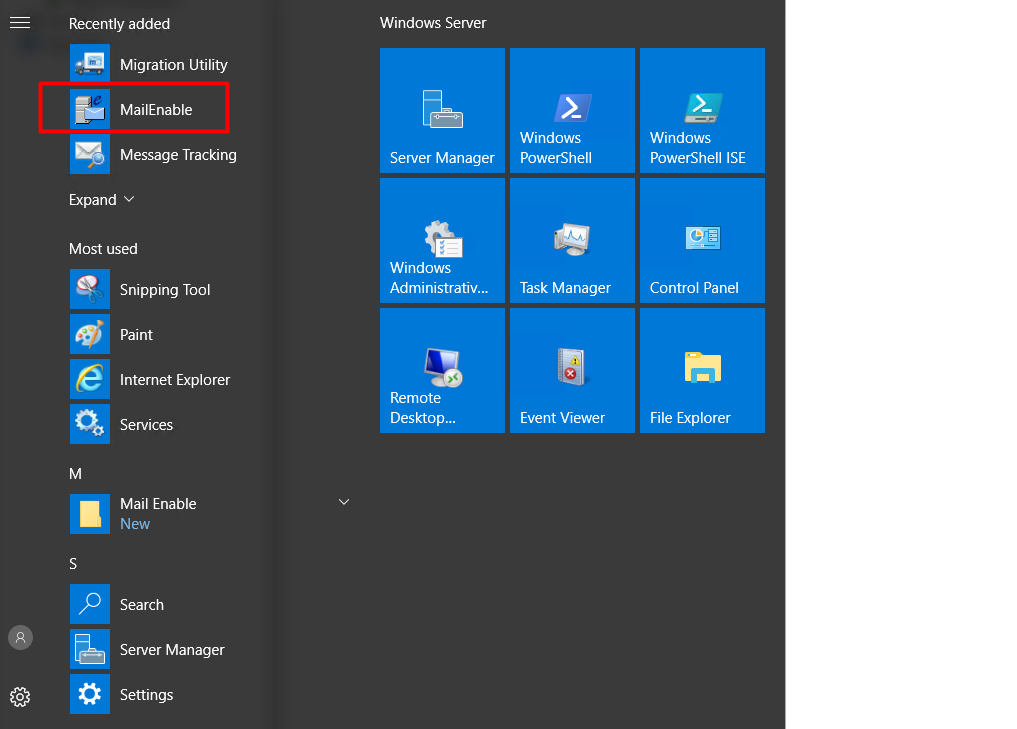Click the Services label text
This screenshot has width=1017, height=729.
click(x=147, y=425)
